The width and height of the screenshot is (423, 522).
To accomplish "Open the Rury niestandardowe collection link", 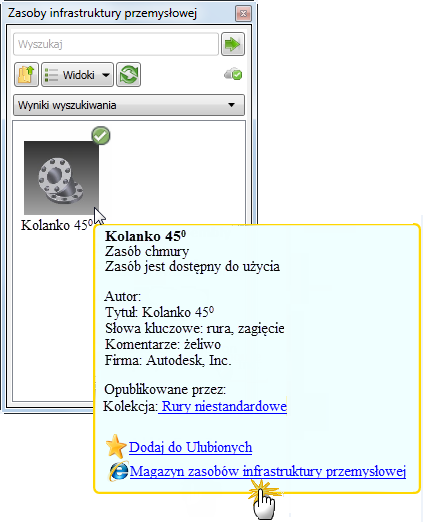I will click(223, 406).
